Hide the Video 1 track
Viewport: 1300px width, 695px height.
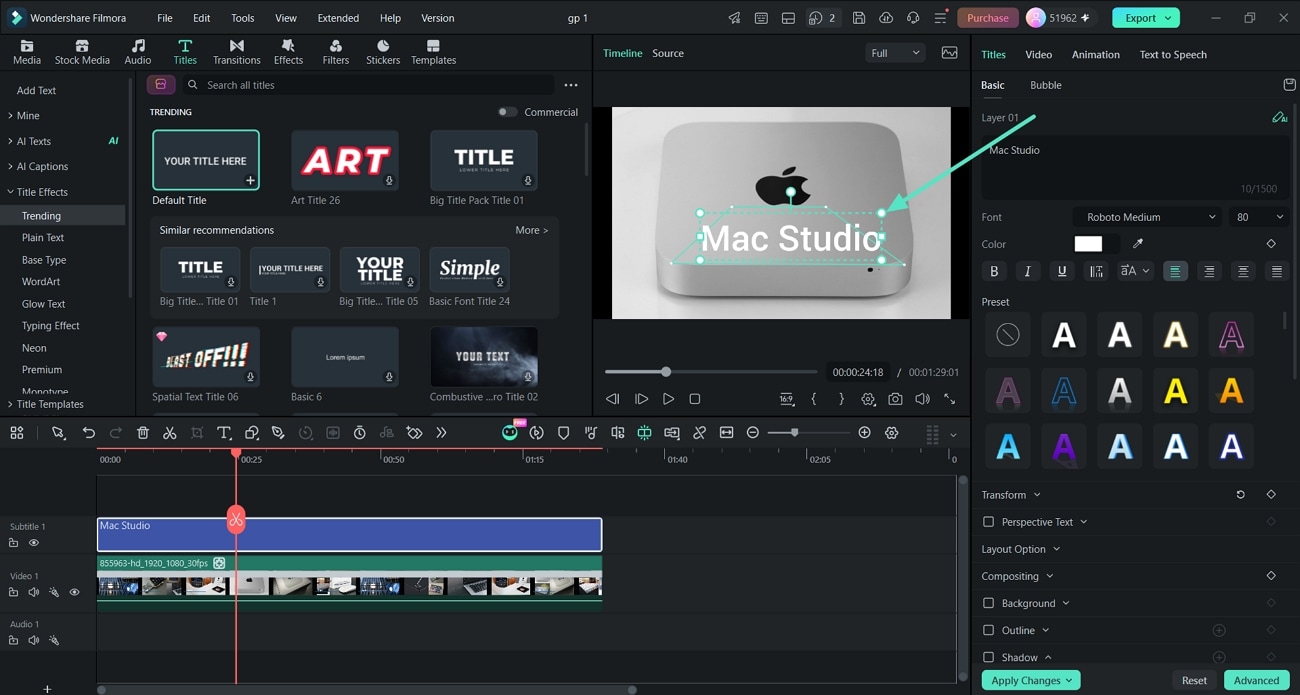74,593
